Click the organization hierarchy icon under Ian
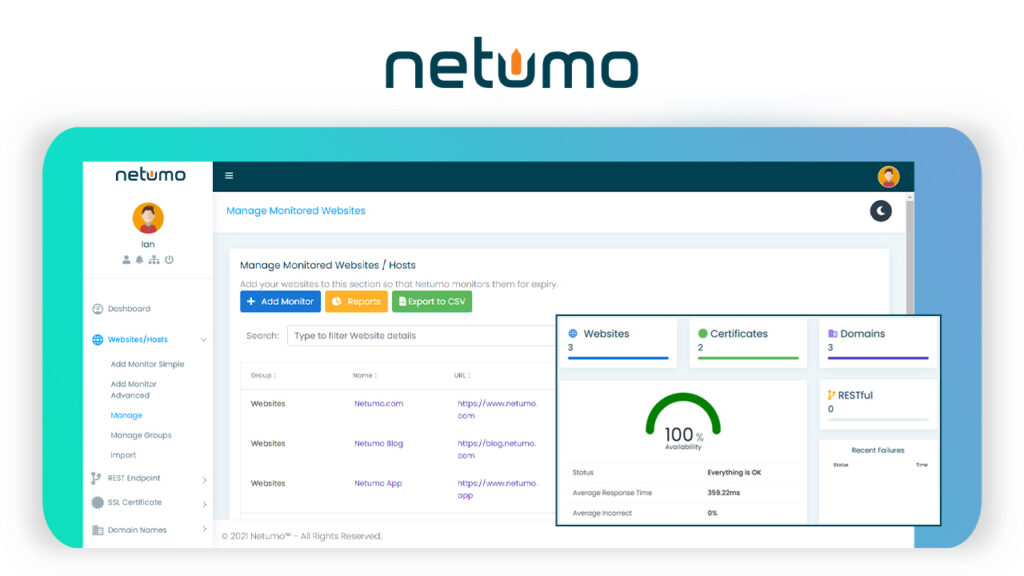Image resolution: width=1024 pixels, height=576 pixels. pos(154,260)
